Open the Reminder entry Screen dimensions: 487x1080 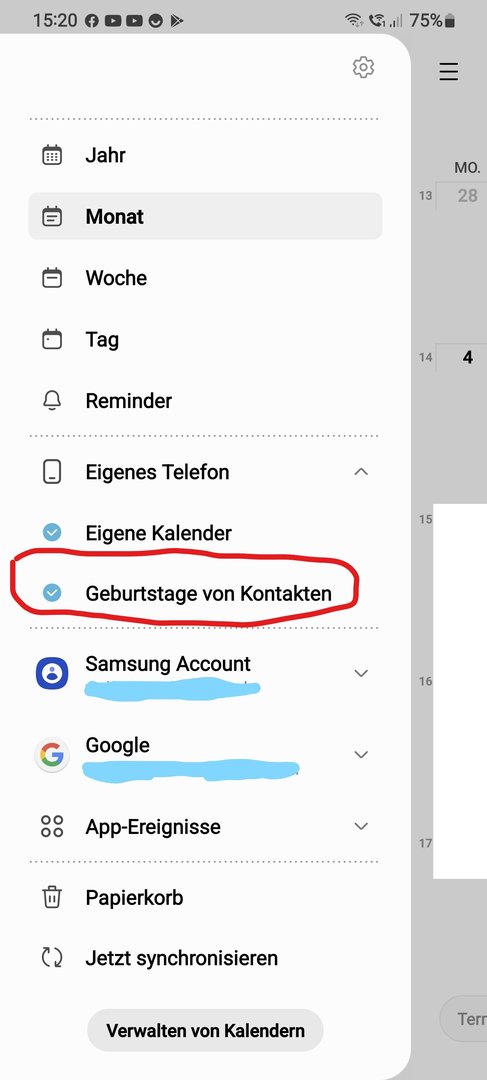(205, 400)
